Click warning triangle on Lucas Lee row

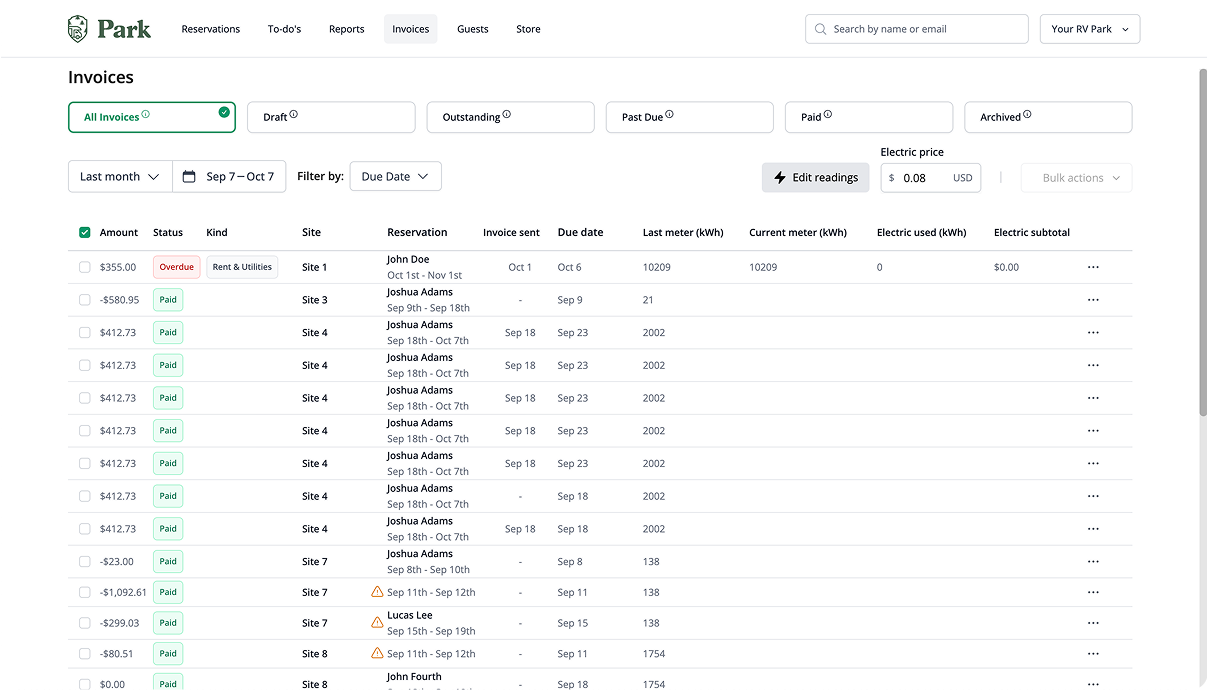point(377,623)
